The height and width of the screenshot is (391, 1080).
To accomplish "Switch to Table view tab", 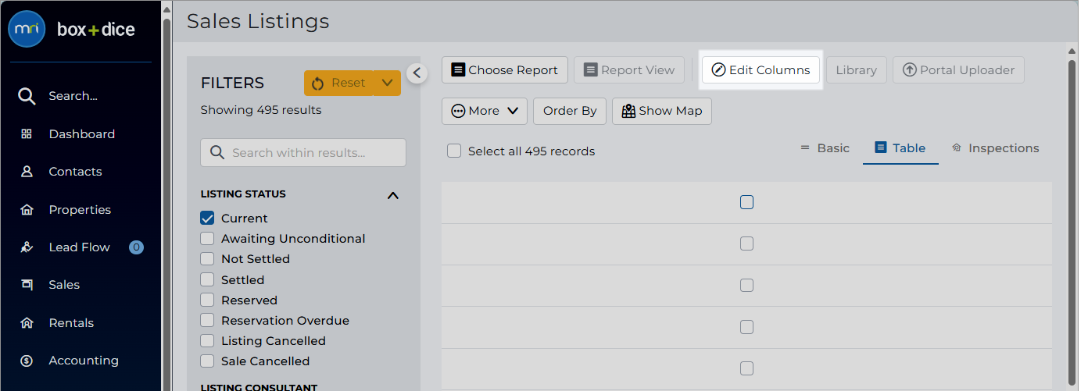I will pos(900,148).
